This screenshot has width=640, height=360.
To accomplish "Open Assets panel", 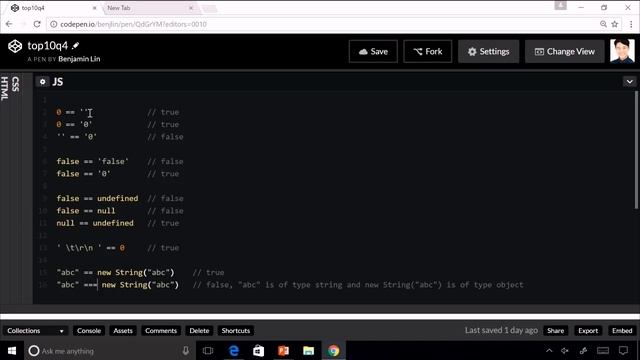I will [x=123, y=331].
